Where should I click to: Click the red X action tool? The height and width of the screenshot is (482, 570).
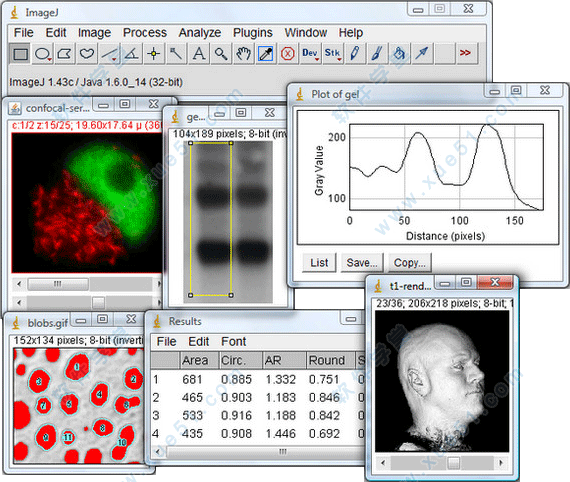pos(288,54)
